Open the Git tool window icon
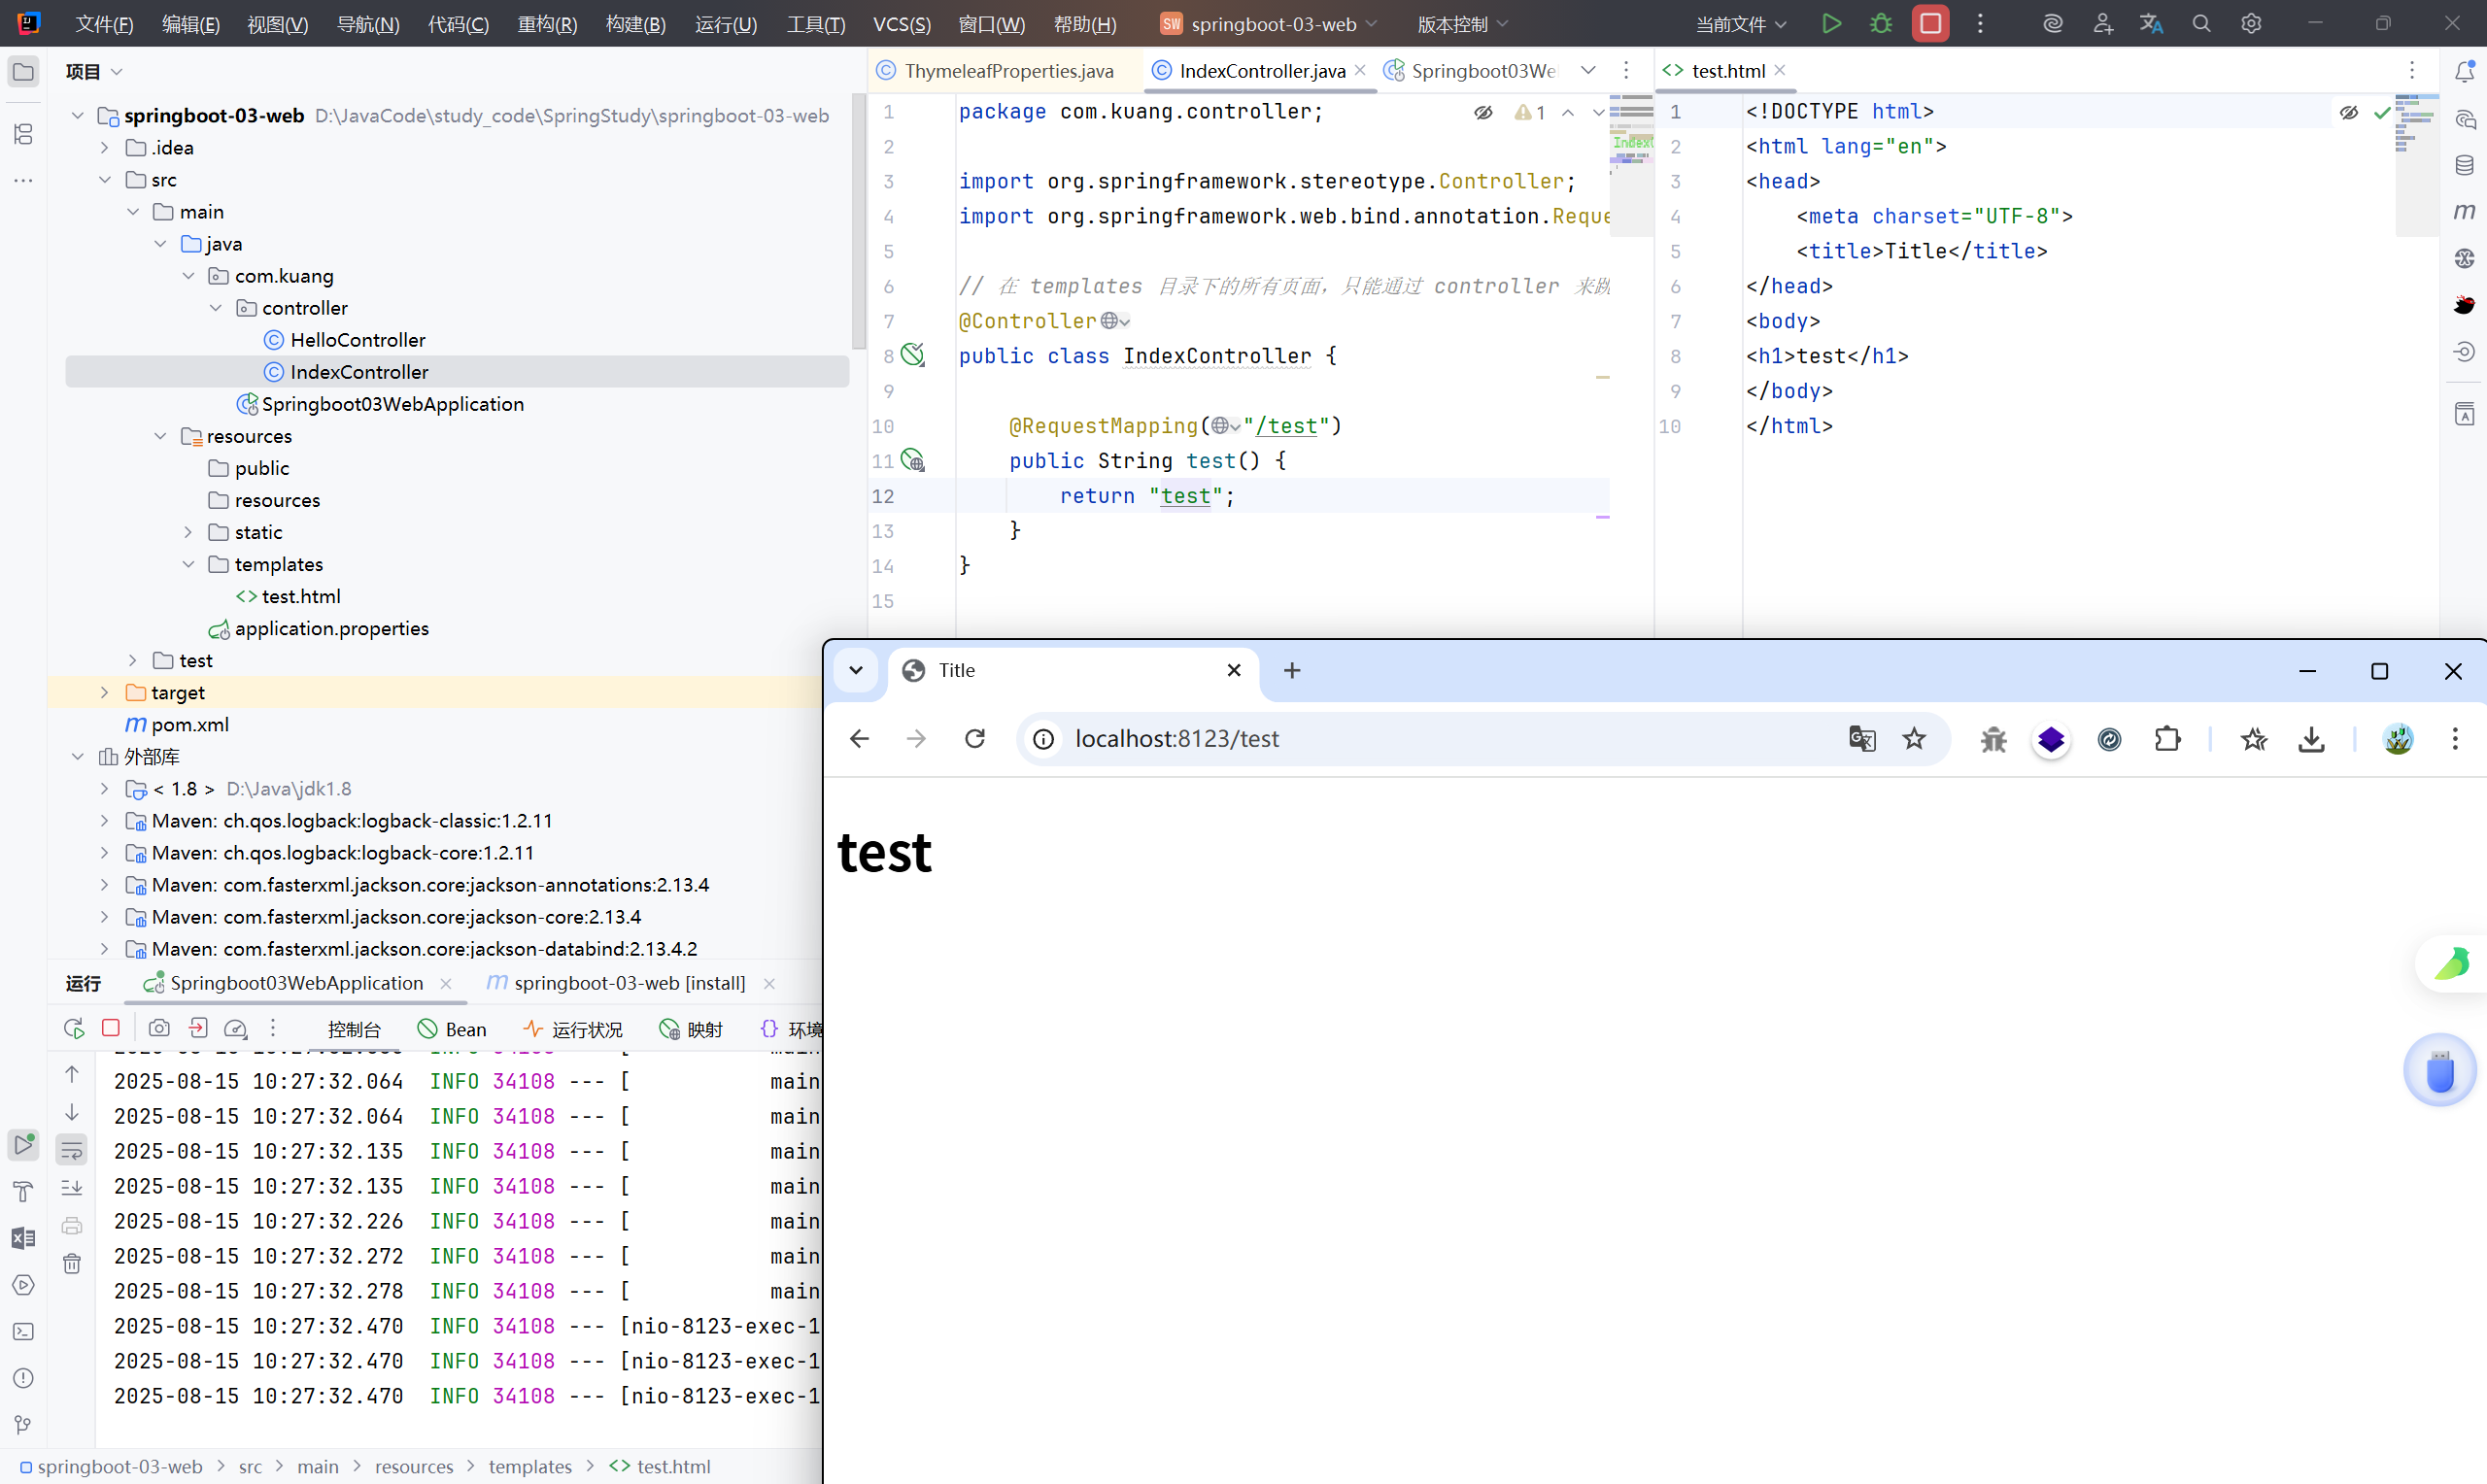The width and height of the screenshot is (2487, 1484). click(23, 1424)
